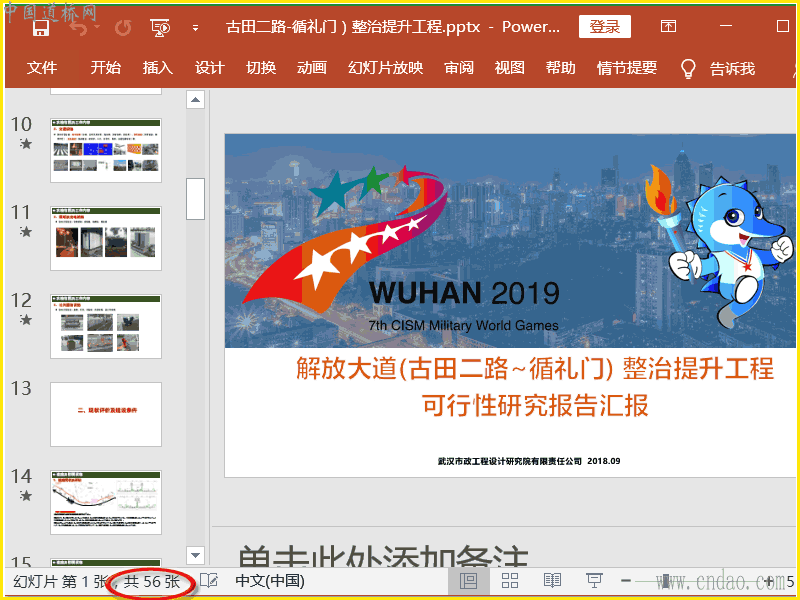Click the 告诉我 search box text

[x=732, y=68]
